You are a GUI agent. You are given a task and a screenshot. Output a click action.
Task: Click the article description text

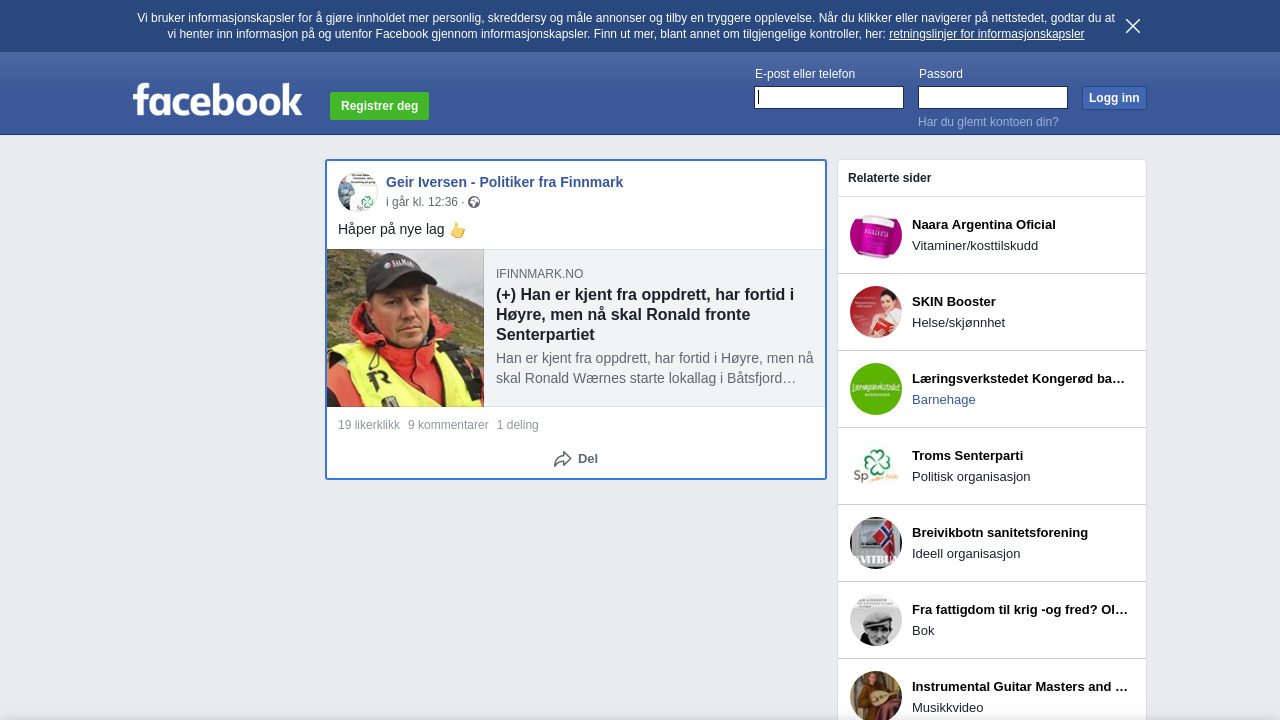(654, 368)
